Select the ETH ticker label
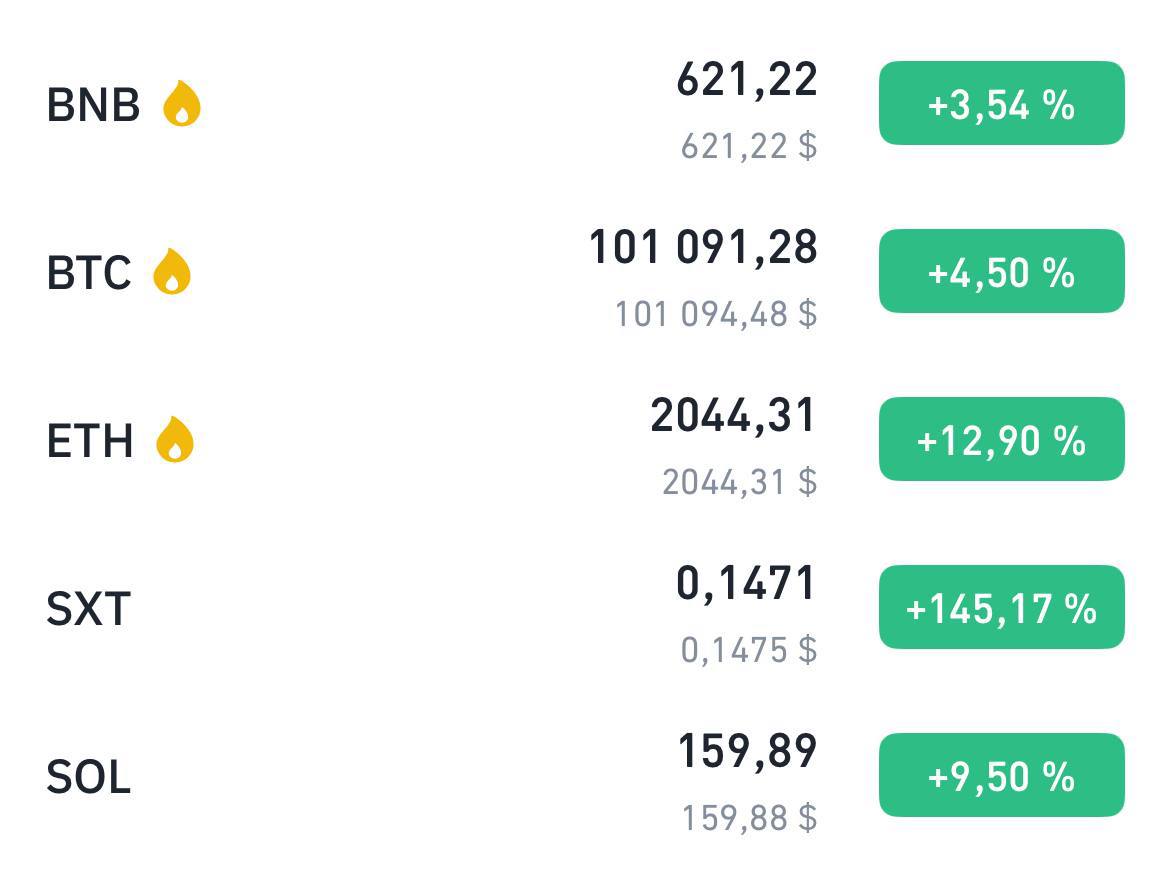Image resolution: width=1170 pixels, height=880 pixels. click(90, 440)
